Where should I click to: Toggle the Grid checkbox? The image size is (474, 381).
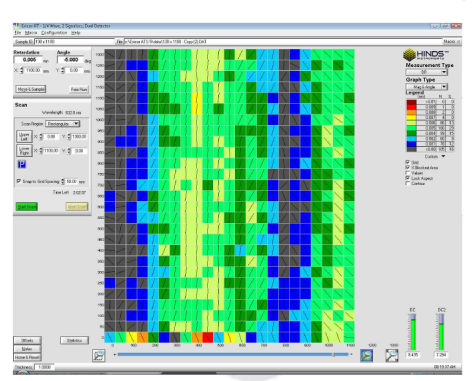(x=407, y=162)
